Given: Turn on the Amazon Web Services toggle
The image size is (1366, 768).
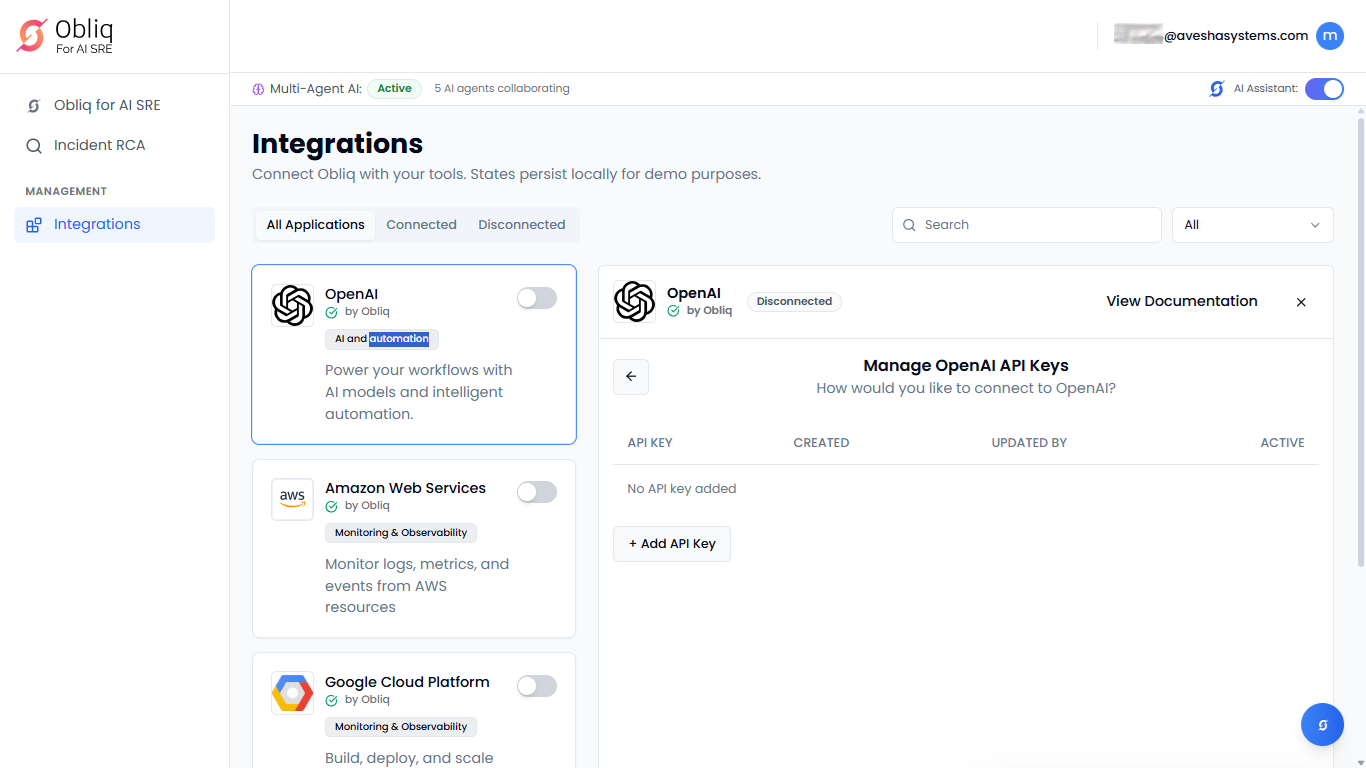Looking at the screenshot, I should coord(536,492).
